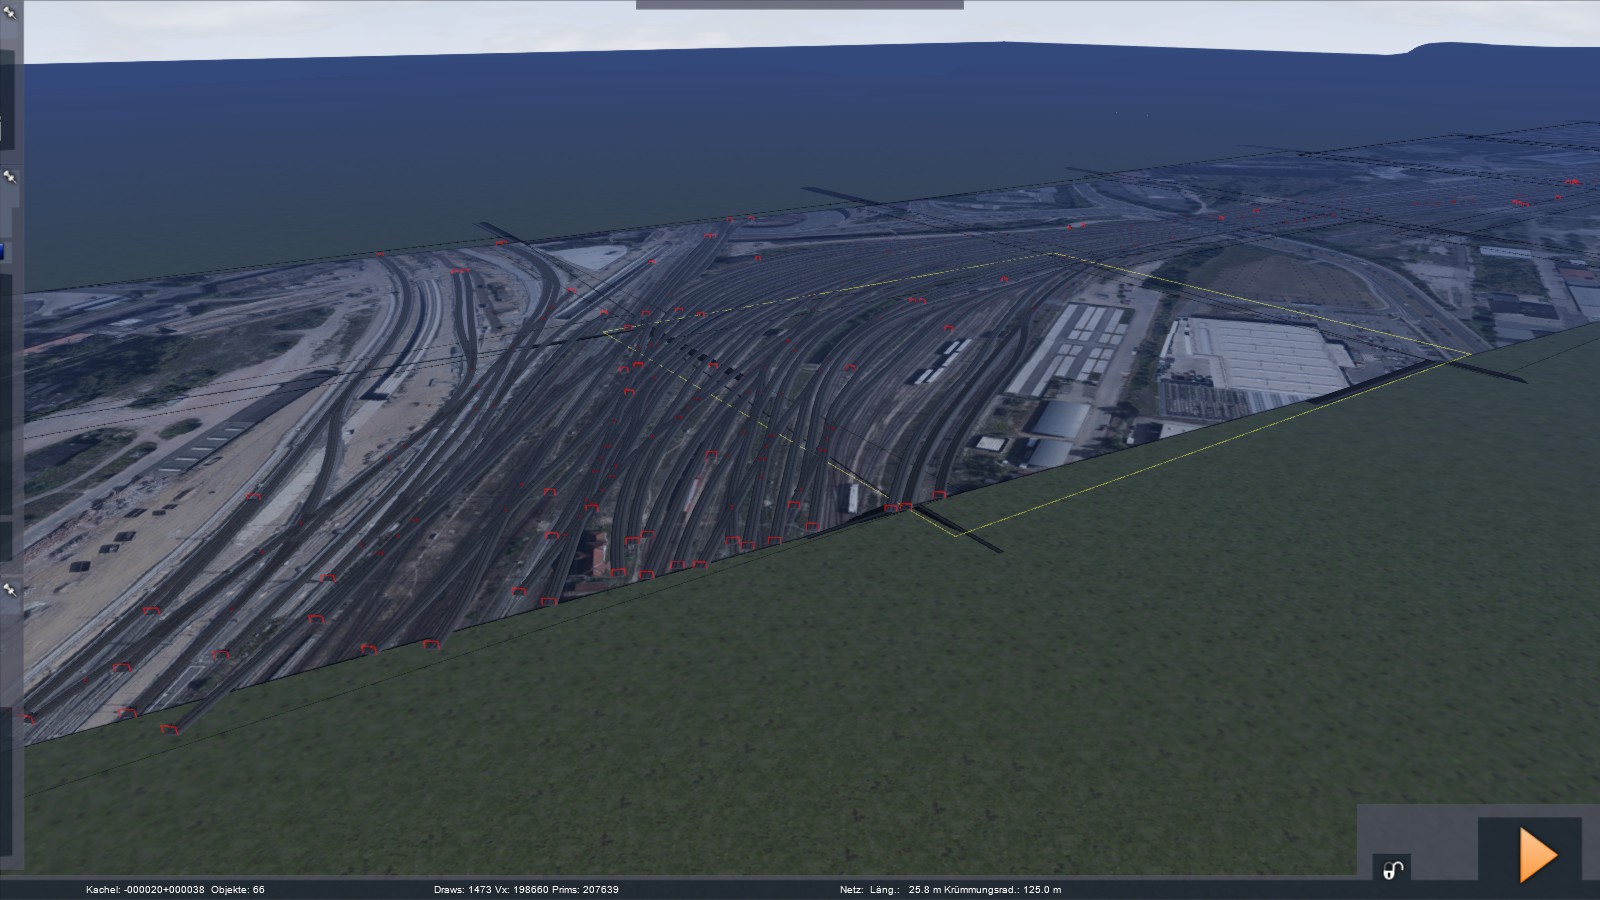Select the 'Vx: 198660' vertex count
The height and width of the screenshot is (900, 1600).
point(521,890)
